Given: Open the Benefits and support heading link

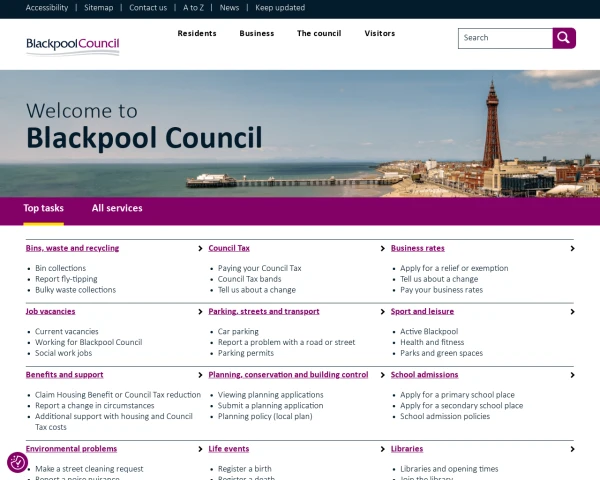Looking at the screenshot, I should point(65,374).
